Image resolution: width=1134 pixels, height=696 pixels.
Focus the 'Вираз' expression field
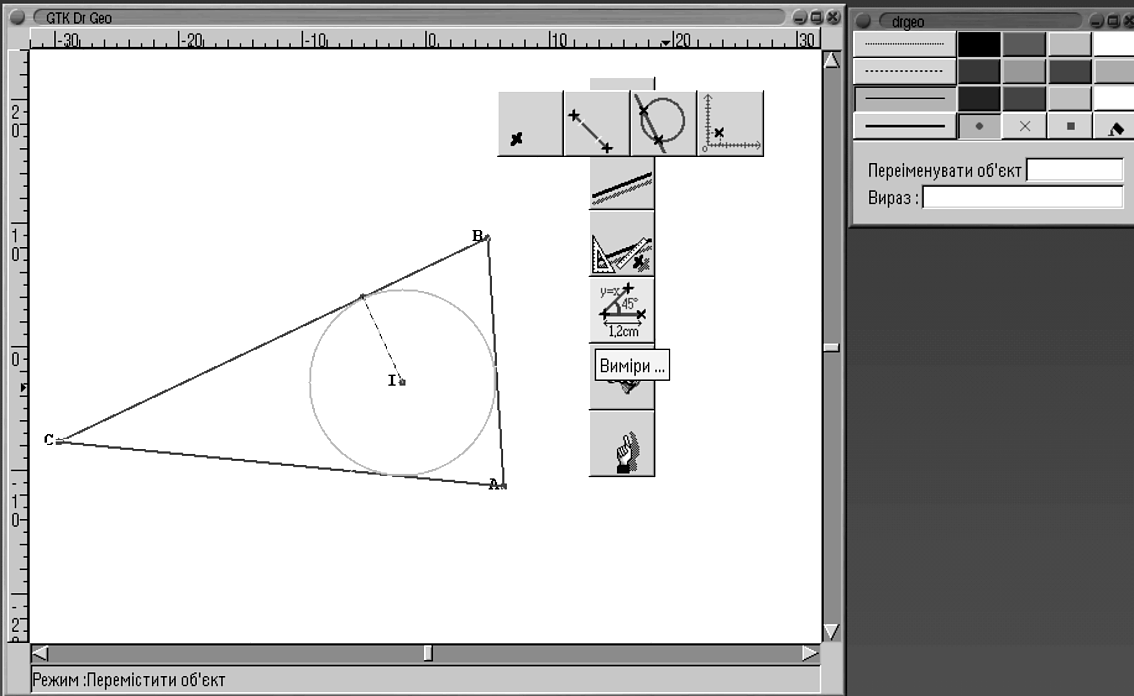pos(1022,197)
